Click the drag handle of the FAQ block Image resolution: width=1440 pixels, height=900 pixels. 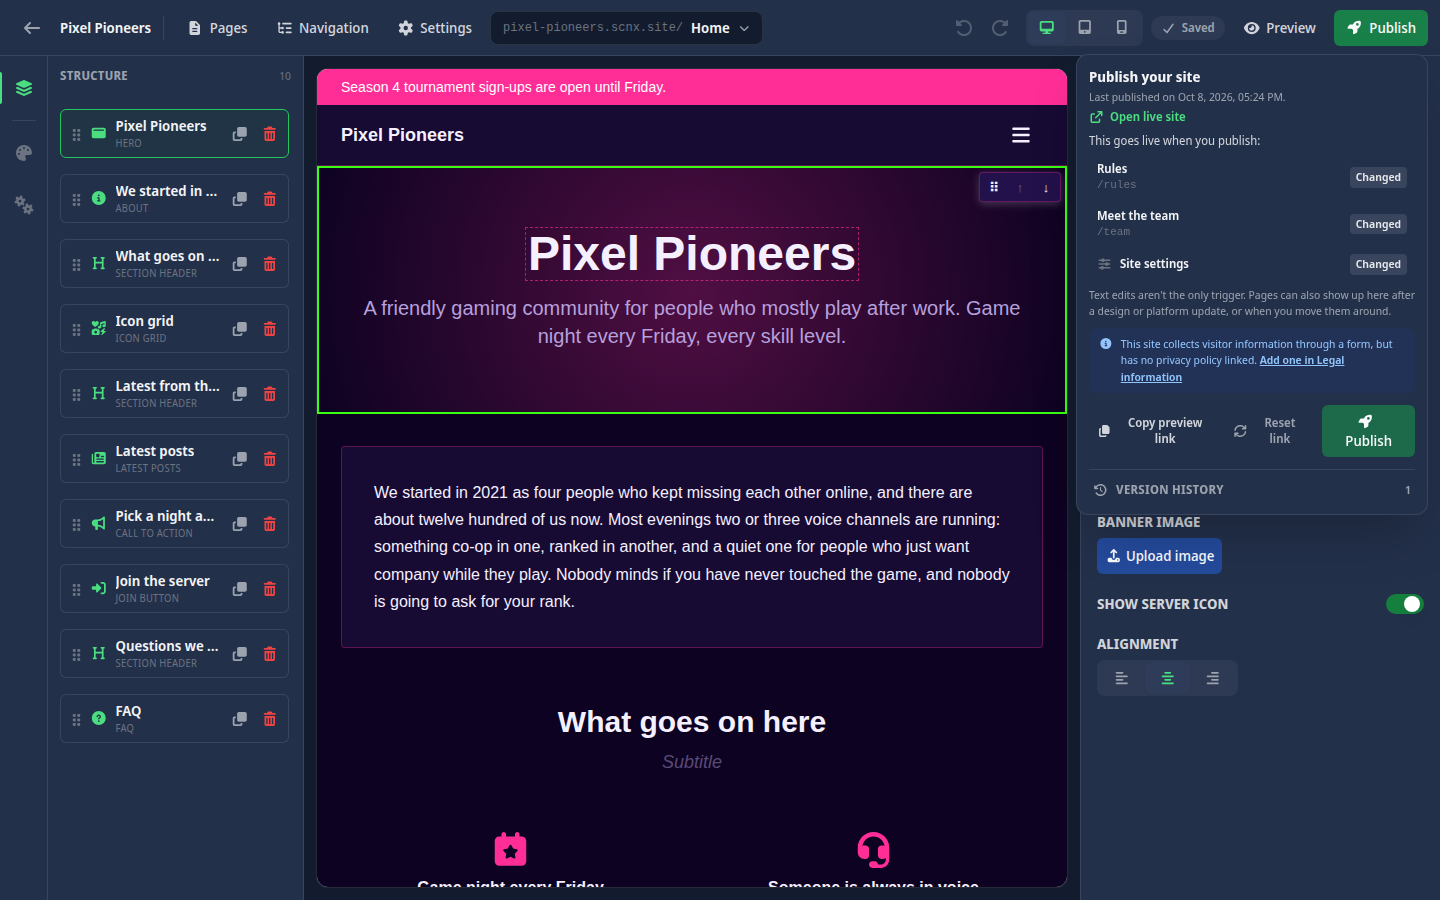pos(77,720)
